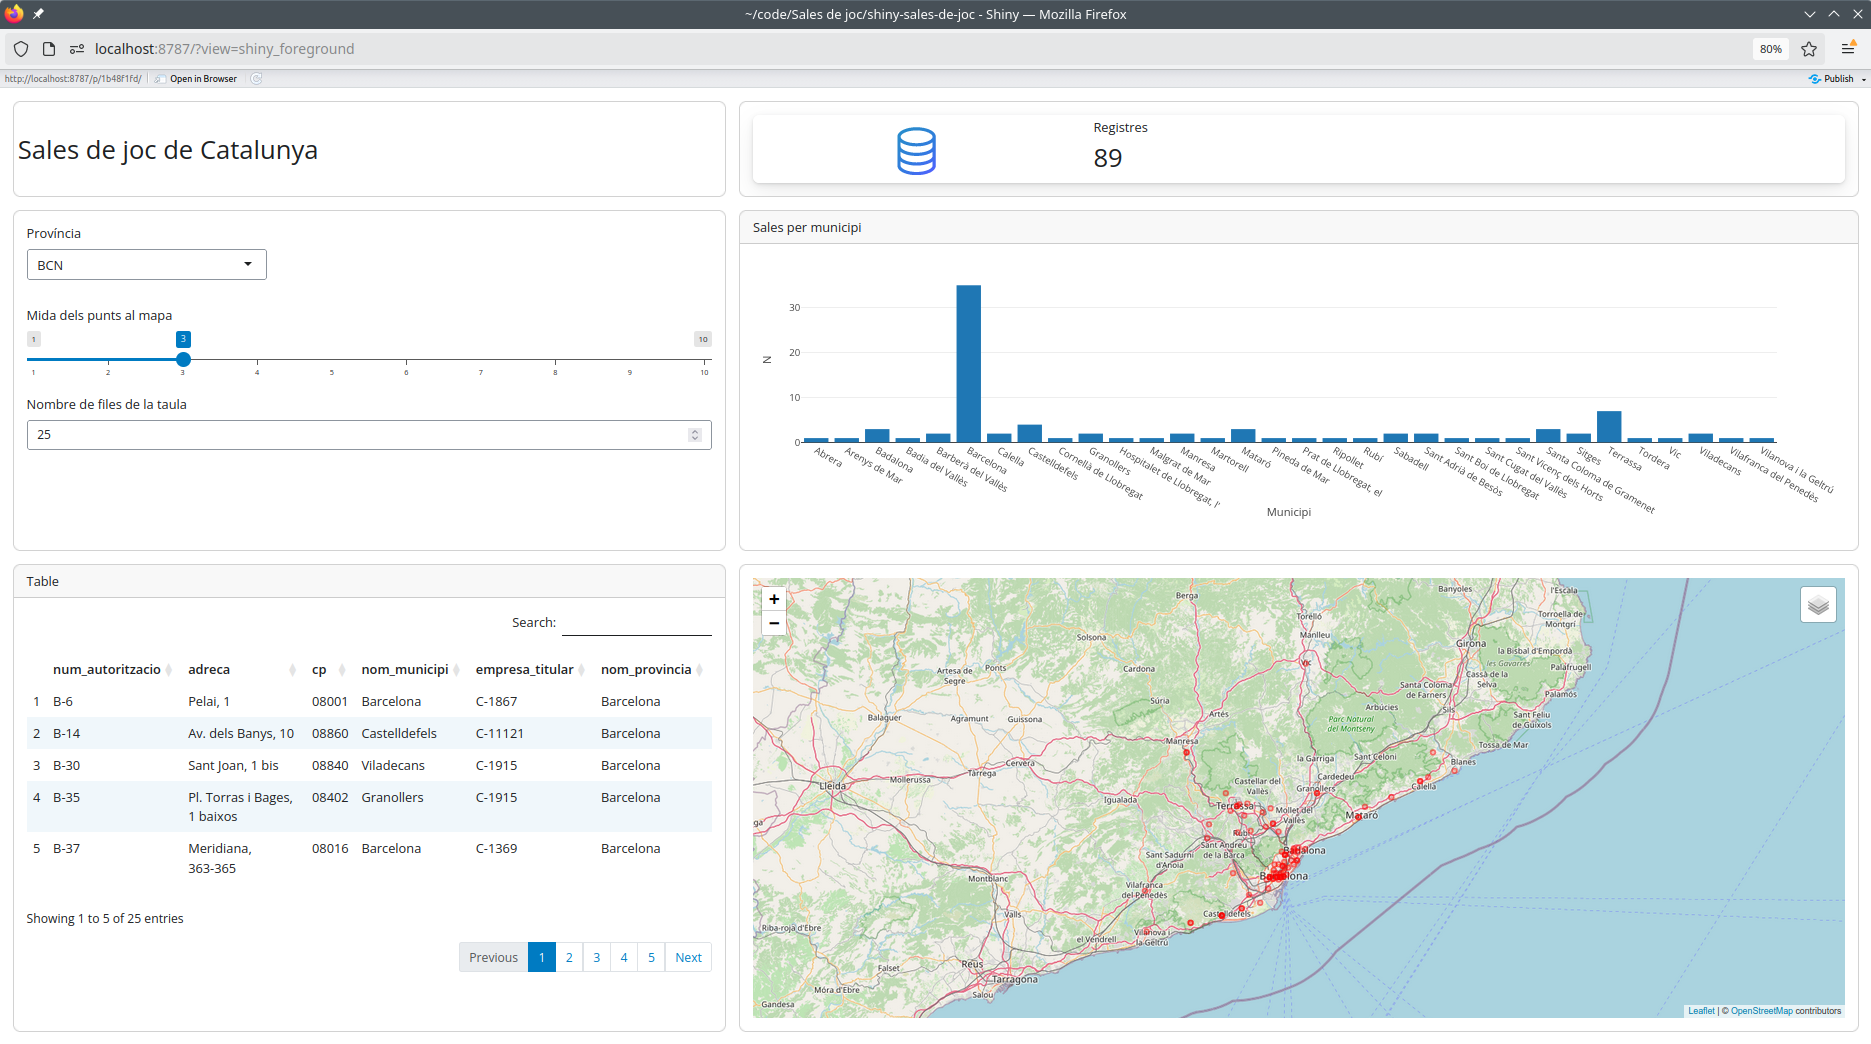
Task: Click Open in Browser
Action: click(203, 79)
